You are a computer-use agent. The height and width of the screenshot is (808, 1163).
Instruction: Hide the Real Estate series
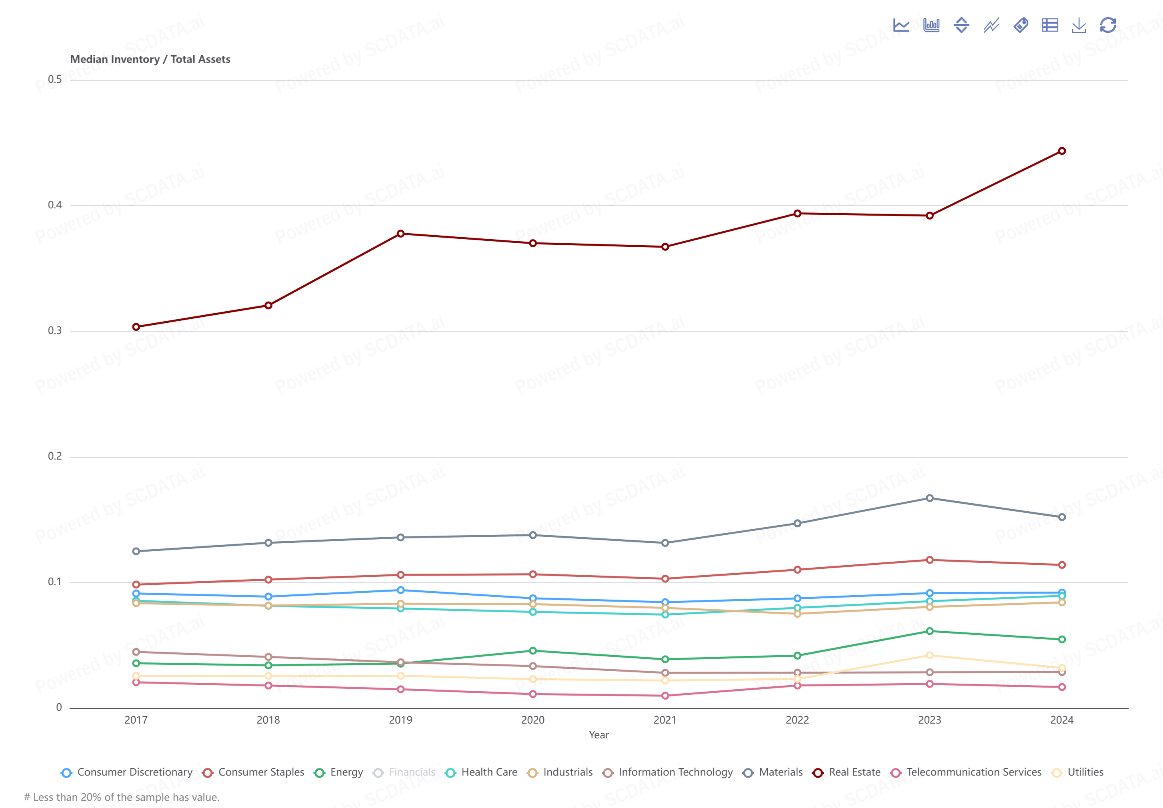click(846, 772)
